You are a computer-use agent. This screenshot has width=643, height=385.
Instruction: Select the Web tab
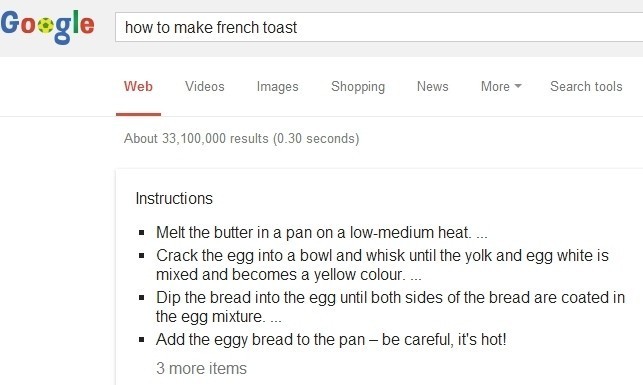(x=138, y=87)
